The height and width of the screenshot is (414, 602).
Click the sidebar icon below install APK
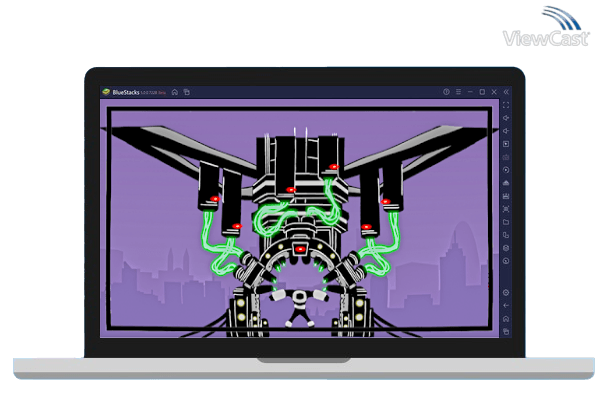pyautogui.click(x=506, y=196)
